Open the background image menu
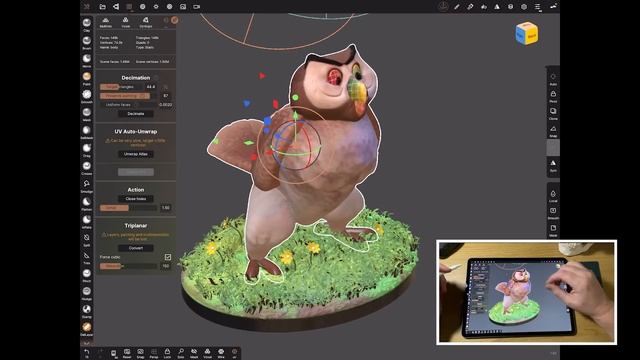Screen dimensions: 640x360 [183, 7]
